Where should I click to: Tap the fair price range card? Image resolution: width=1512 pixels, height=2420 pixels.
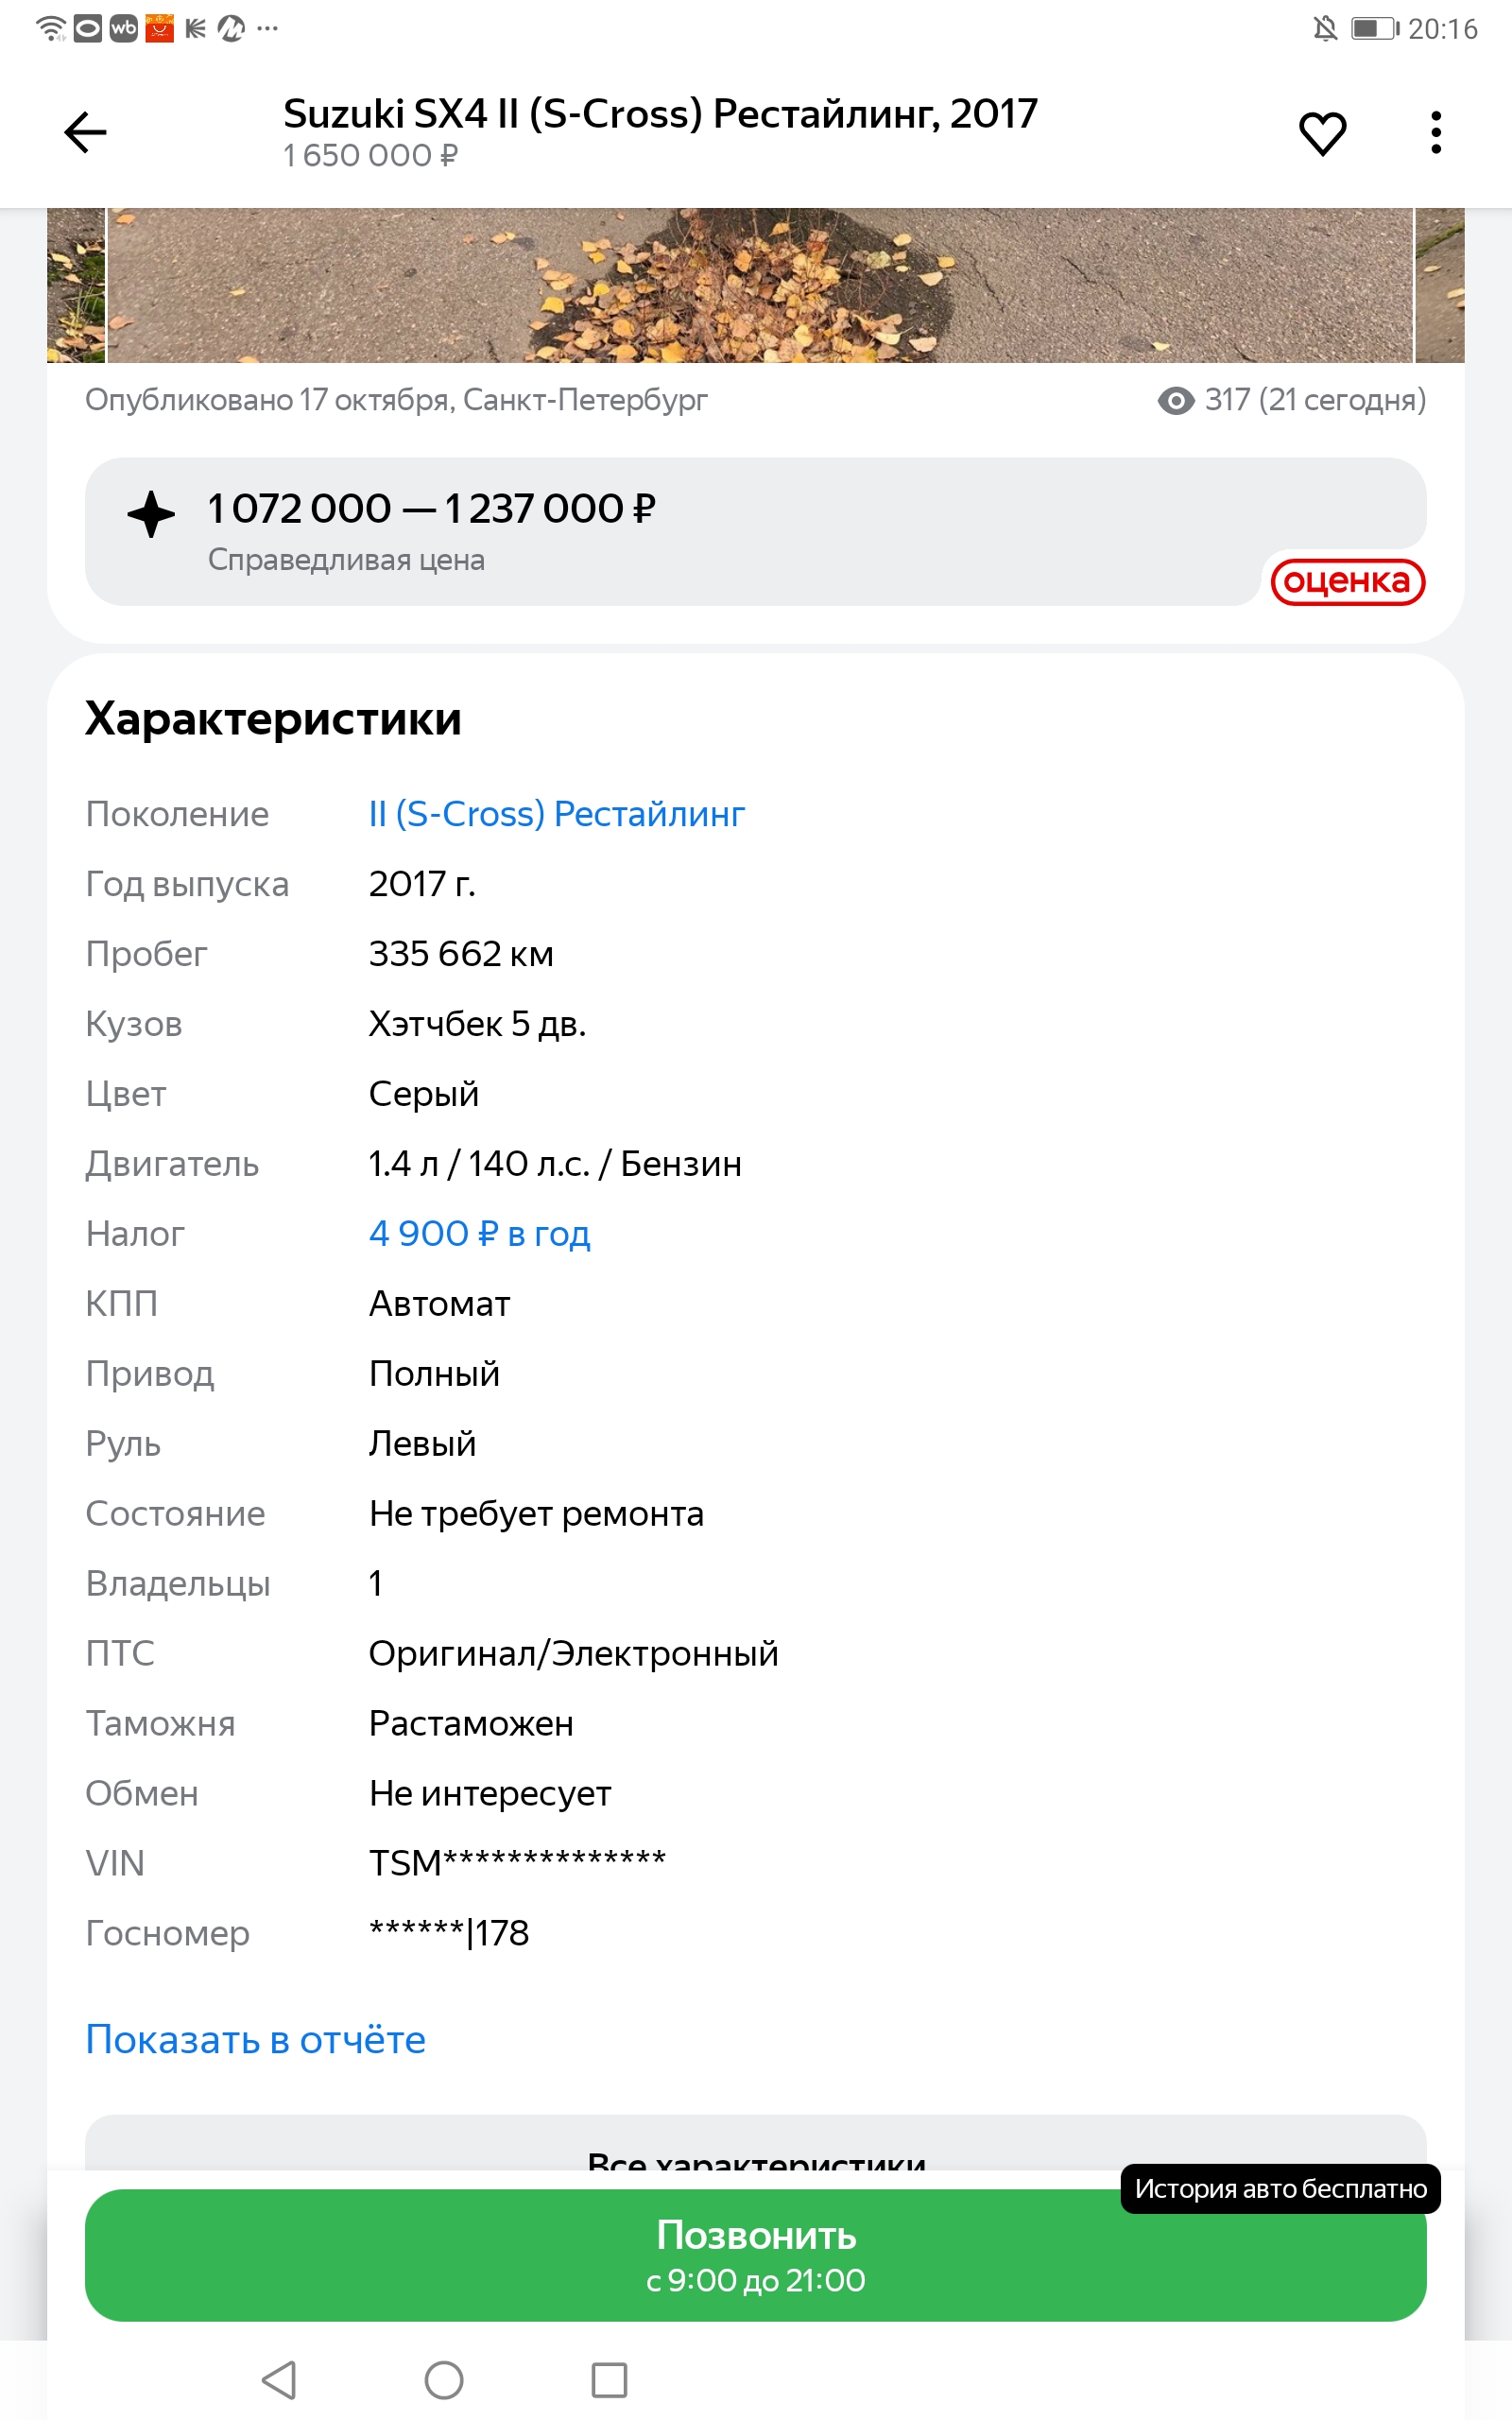click(x=670, y=530)
